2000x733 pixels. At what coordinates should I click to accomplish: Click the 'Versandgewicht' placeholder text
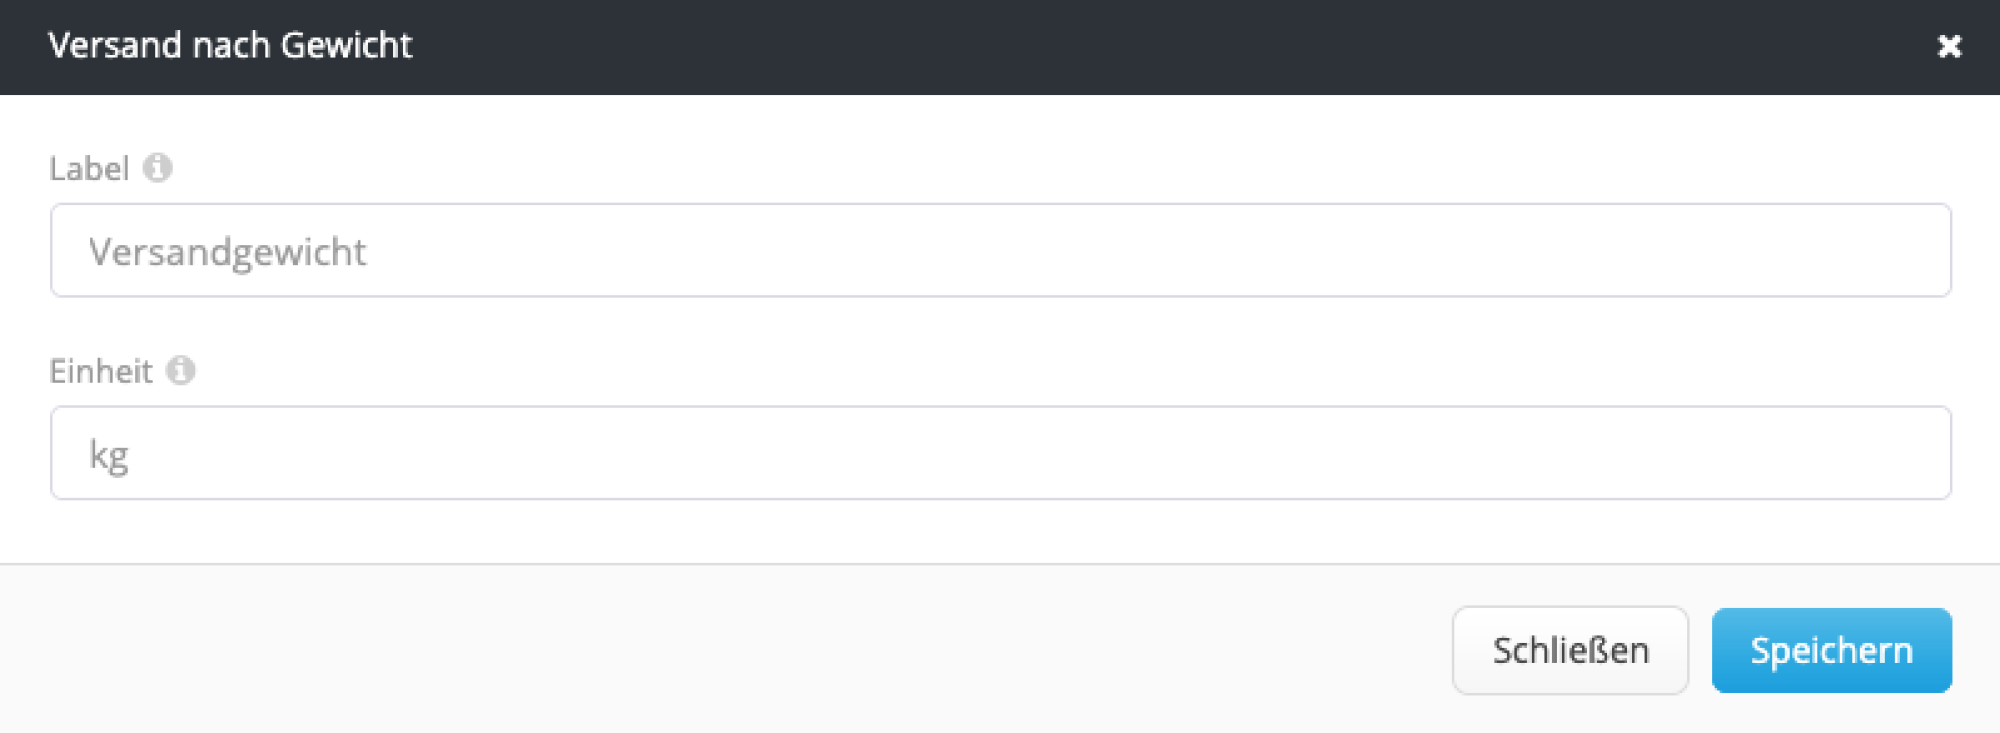(x=227, y=252)
